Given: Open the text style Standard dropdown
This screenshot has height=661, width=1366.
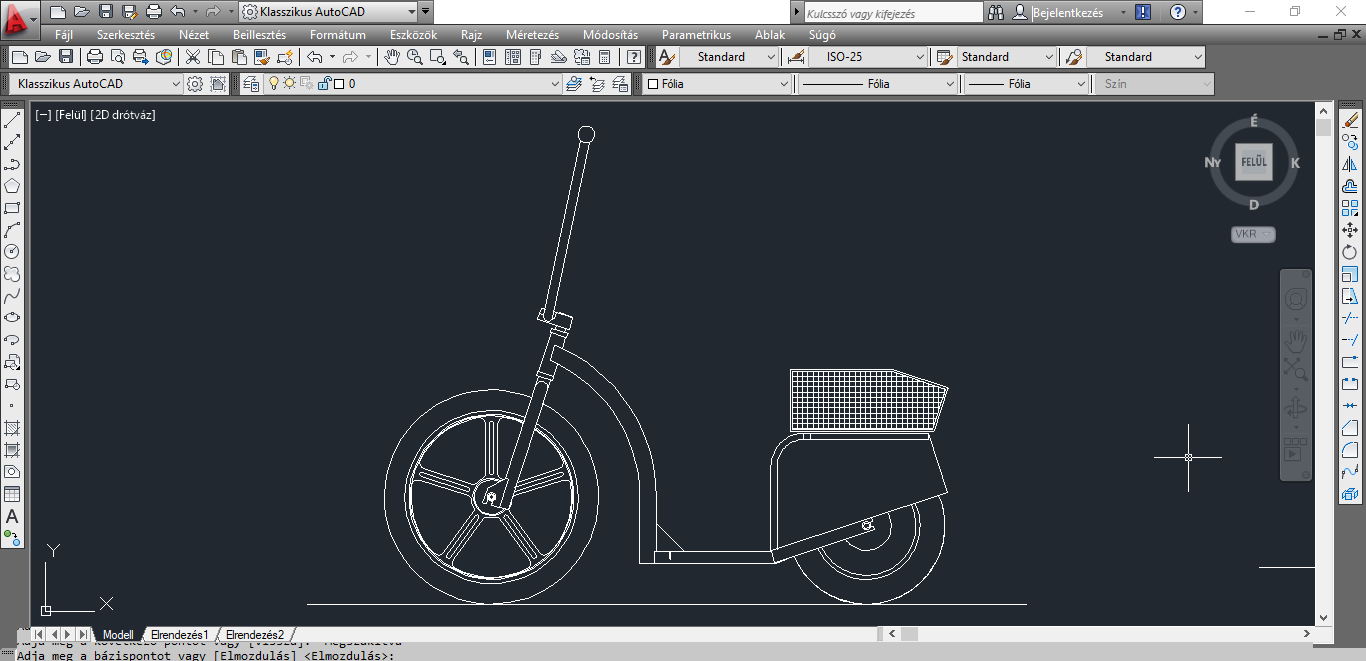Looking at the screenshot, I should pos(770,57).
